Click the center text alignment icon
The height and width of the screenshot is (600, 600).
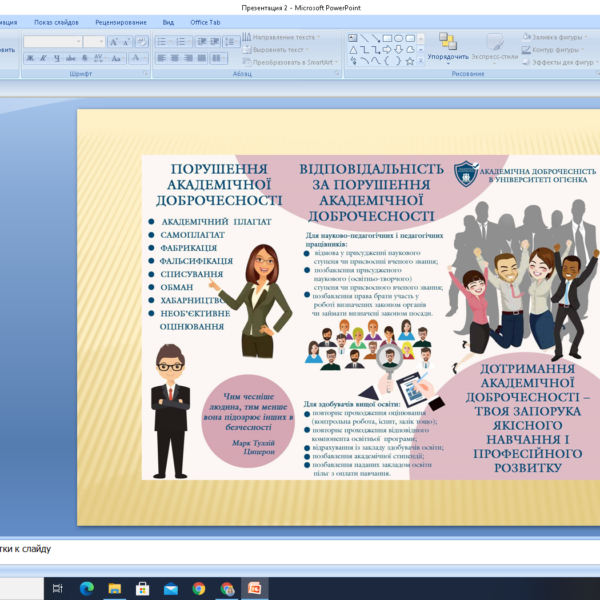[174, 58]
